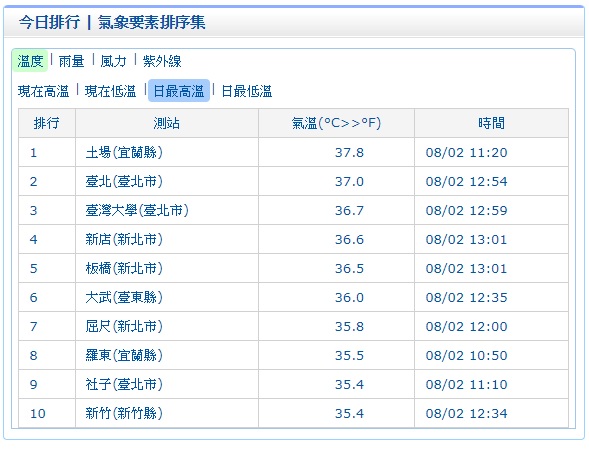
Task: Click rank number 1 in 土場 row
Action: [33, 153]
